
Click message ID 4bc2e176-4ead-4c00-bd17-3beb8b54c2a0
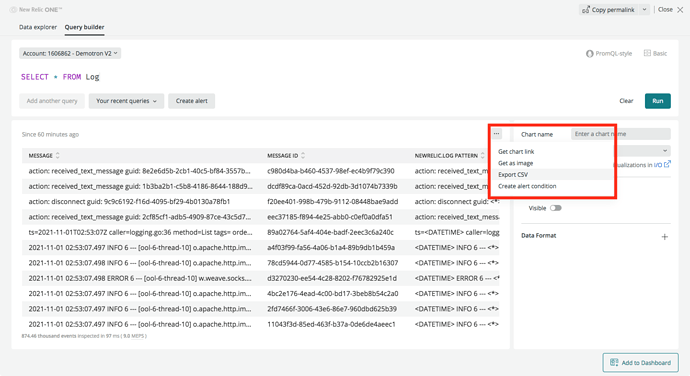tap(333, 293)
